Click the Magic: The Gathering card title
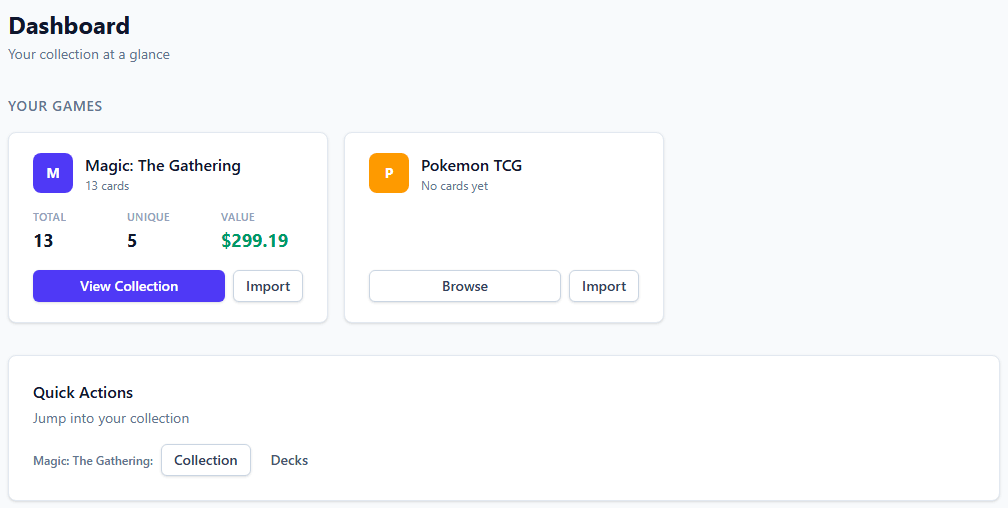This screenshot has width=1008, height=508. [x=163, y=165]
